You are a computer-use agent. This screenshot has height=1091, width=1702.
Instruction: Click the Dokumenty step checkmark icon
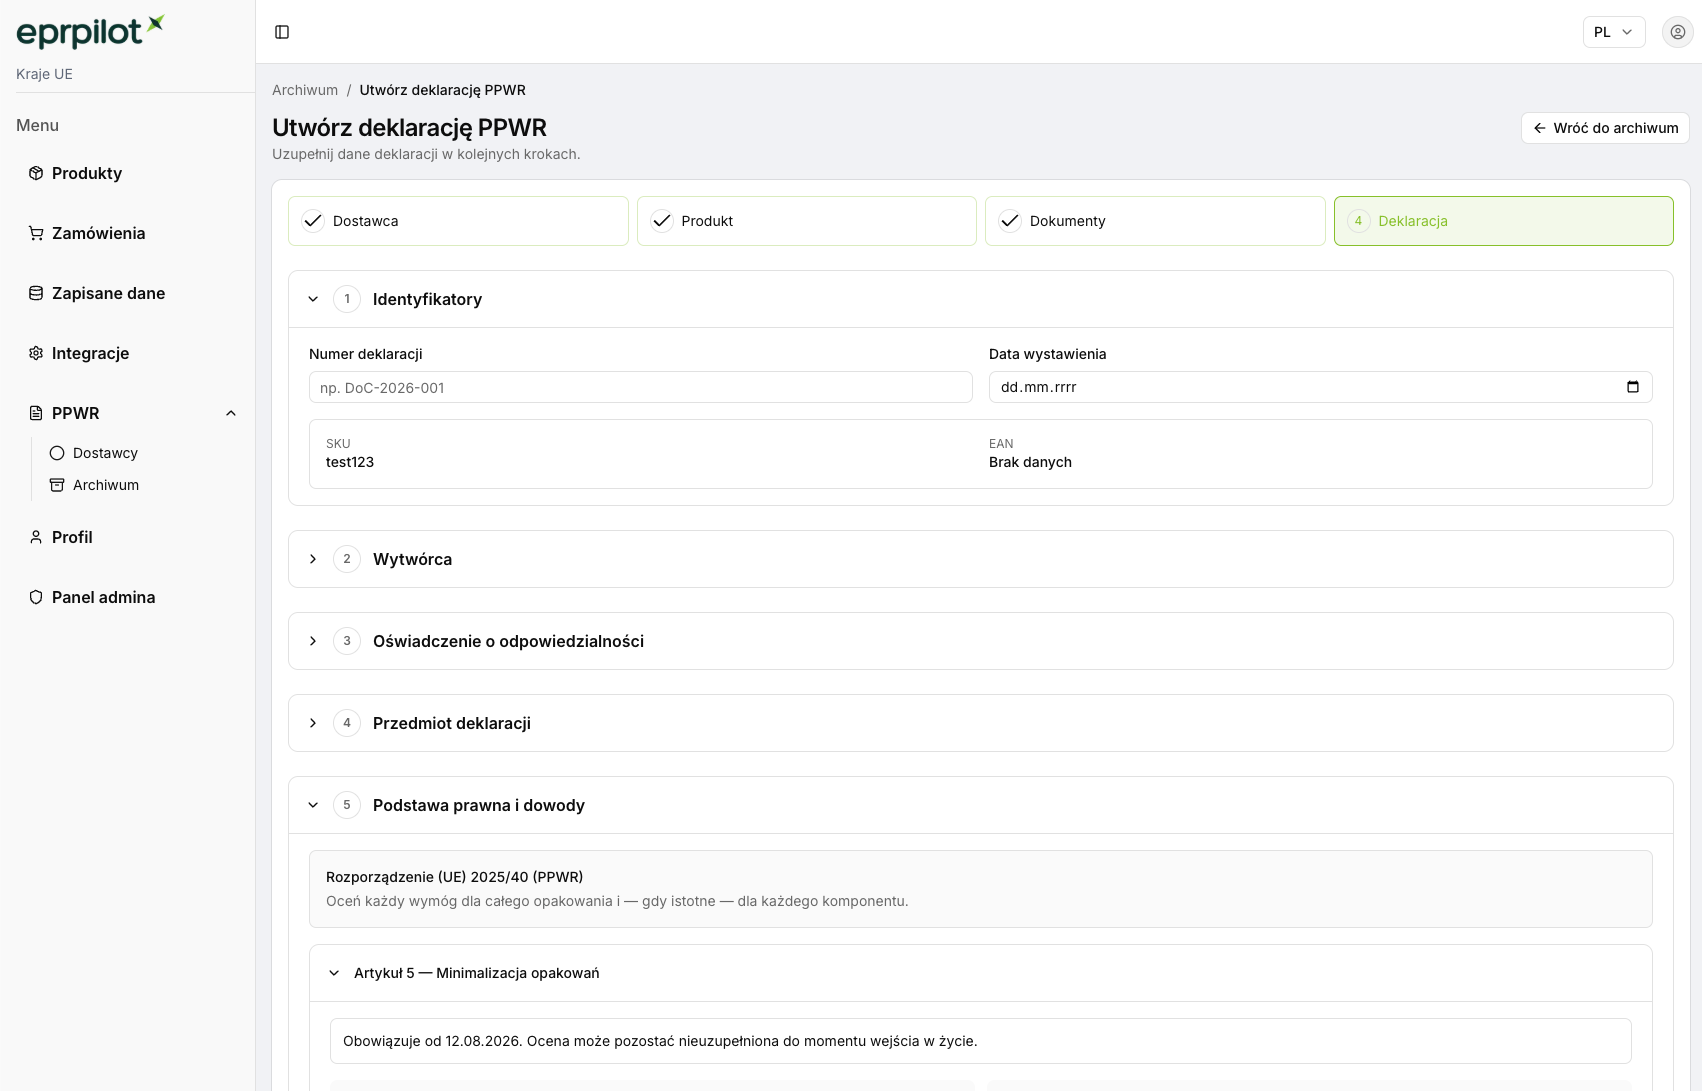click(x=1010, y=221)
